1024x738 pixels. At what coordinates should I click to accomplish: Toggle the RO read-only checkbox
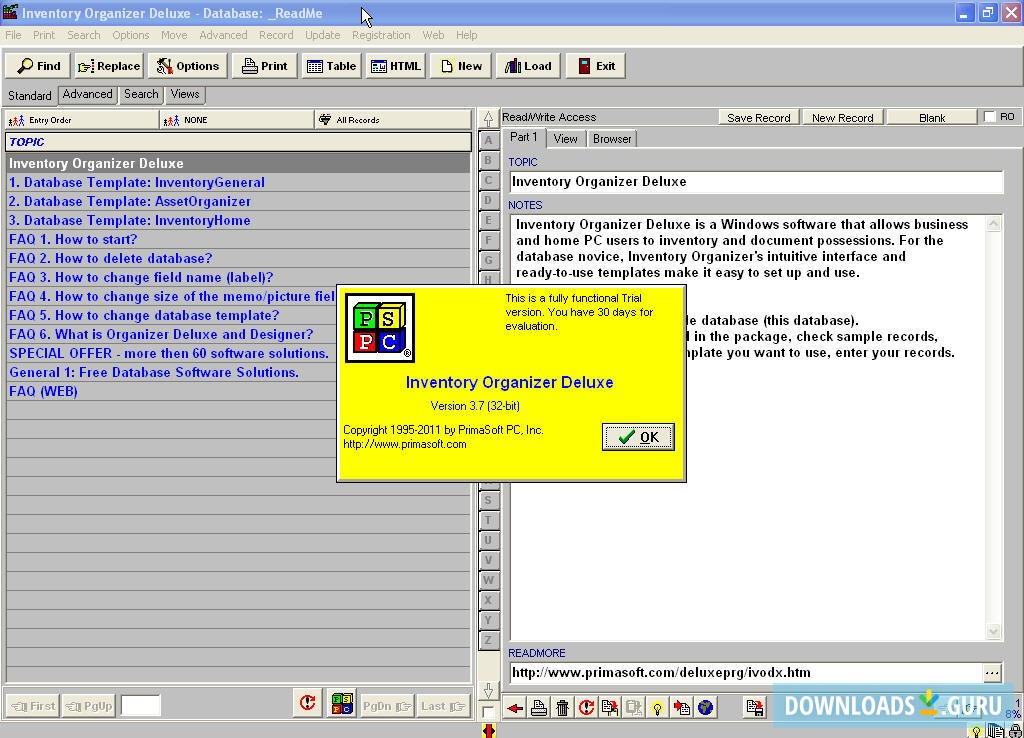point(989,117)
